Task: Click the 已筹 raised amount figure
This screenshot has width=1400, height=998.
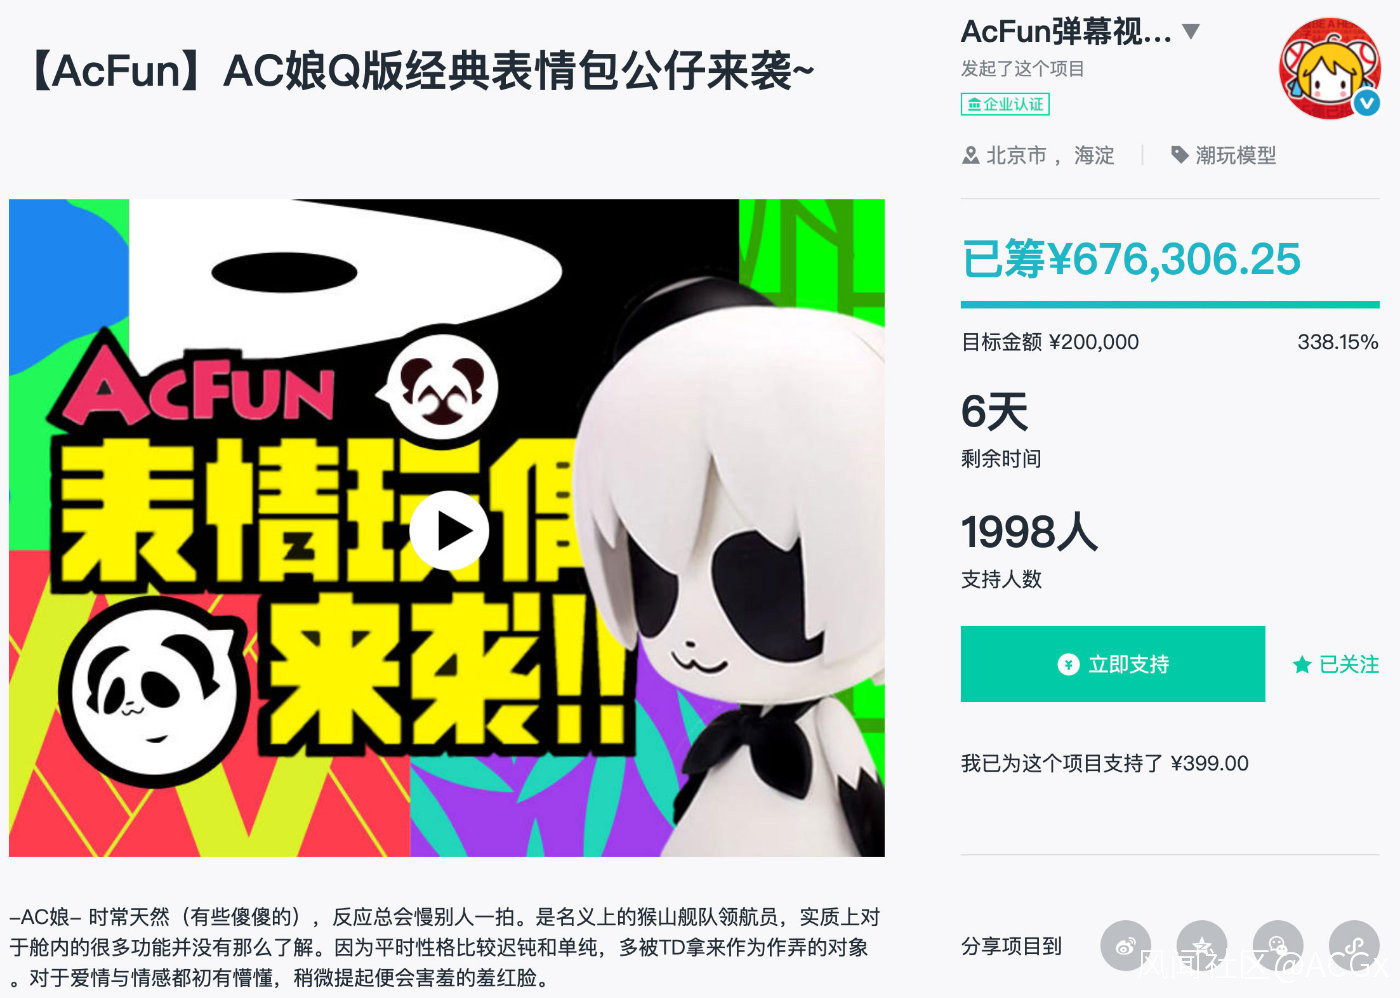Action: click(1131, 259)
